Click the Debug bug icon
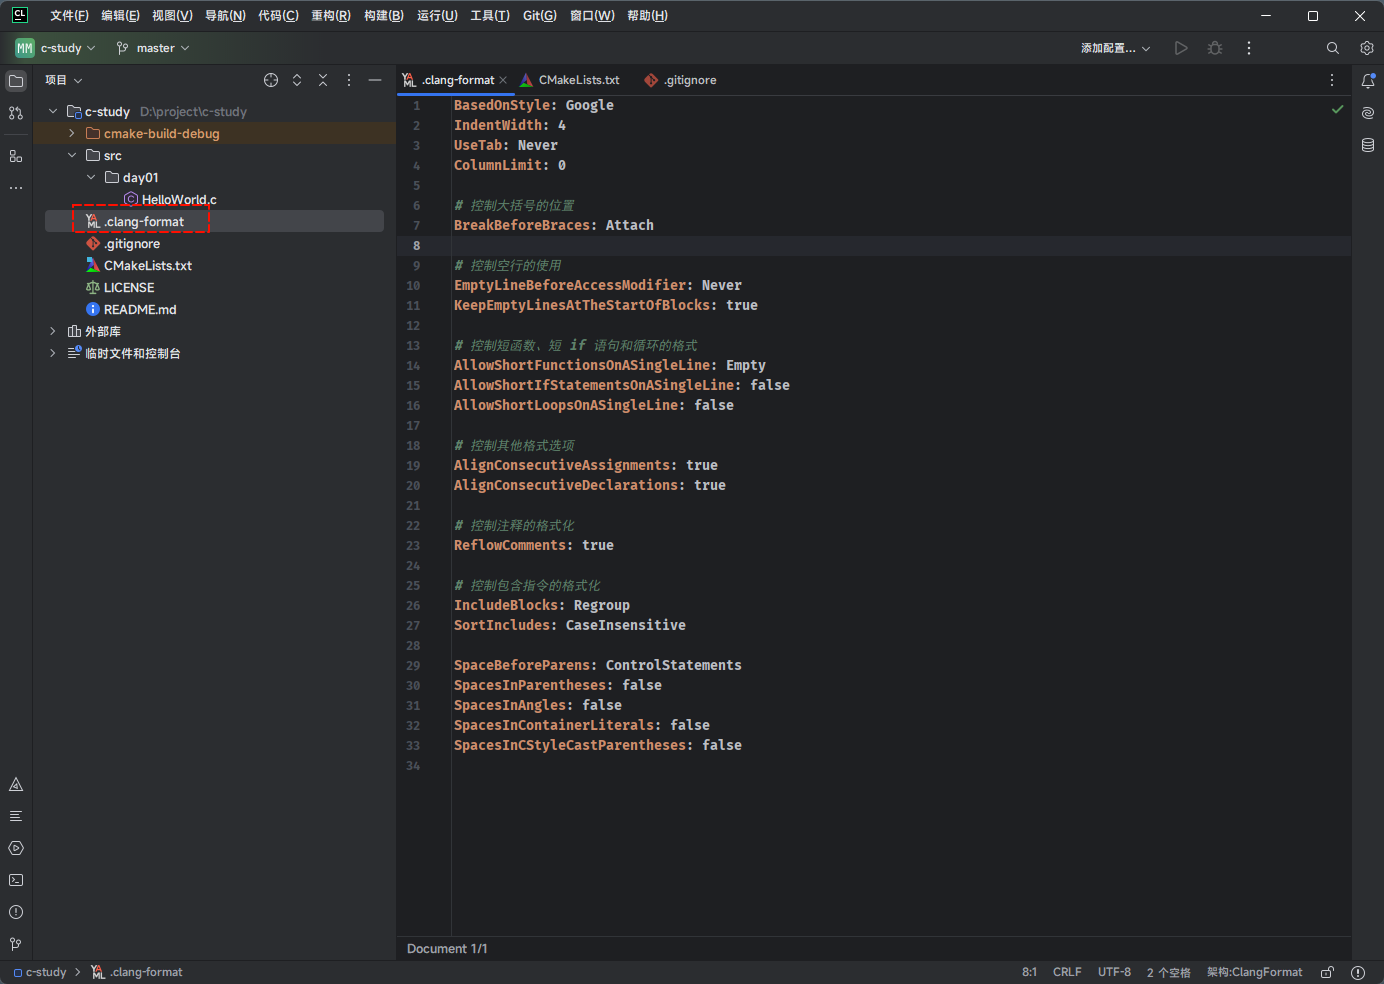Image resolution: width=1384 pixels, height=984 pixels. [1215, 48]
